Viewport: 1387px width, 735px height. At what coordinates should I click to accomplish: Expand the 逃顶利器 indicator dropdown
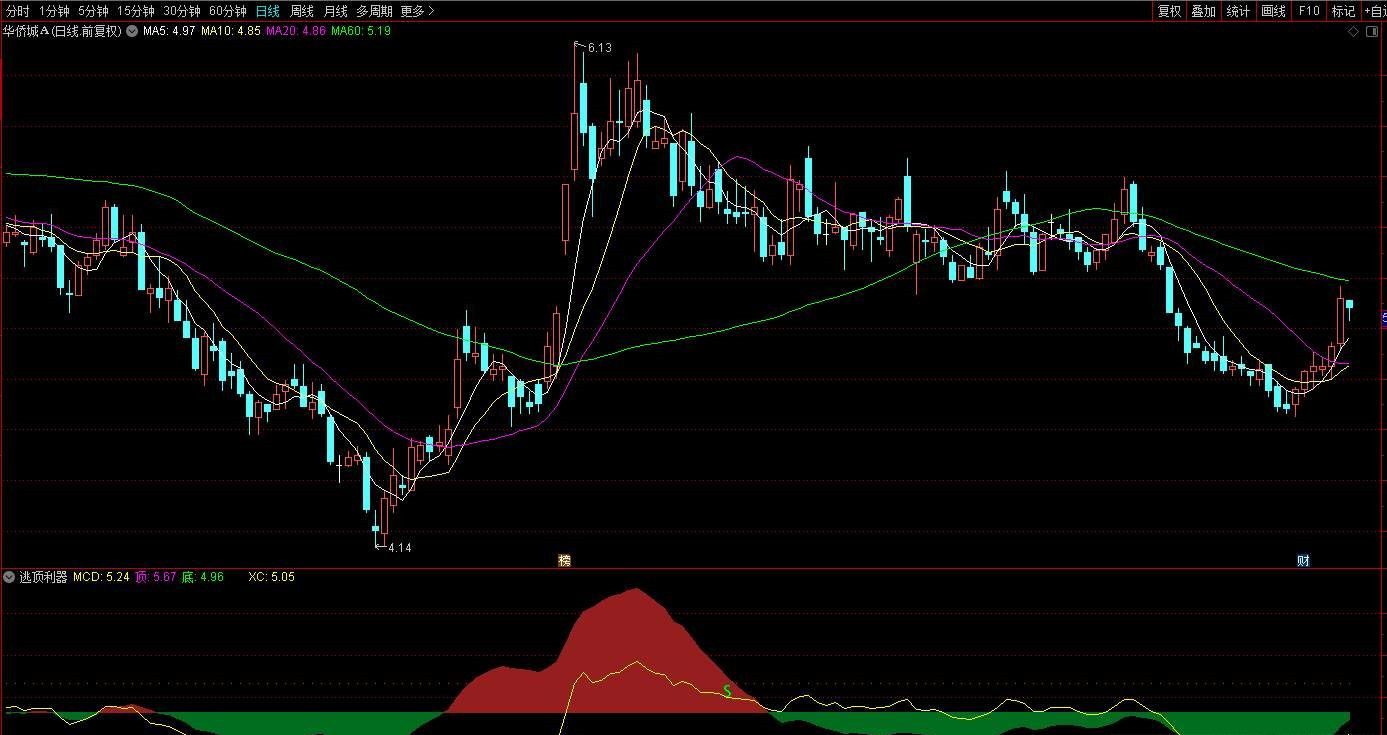(x=10, y=577)
